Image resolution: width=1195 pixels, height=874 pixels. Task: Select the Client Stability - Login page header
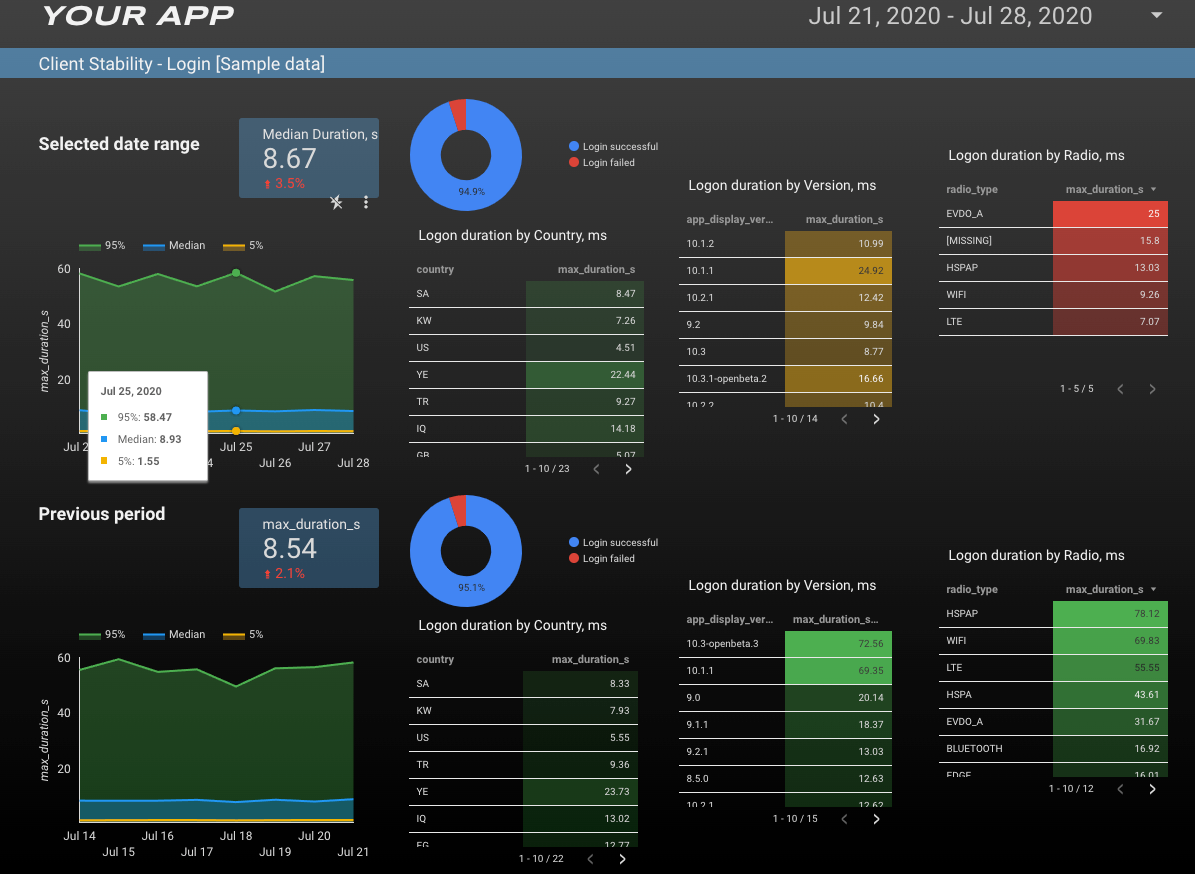pos(180,63)
